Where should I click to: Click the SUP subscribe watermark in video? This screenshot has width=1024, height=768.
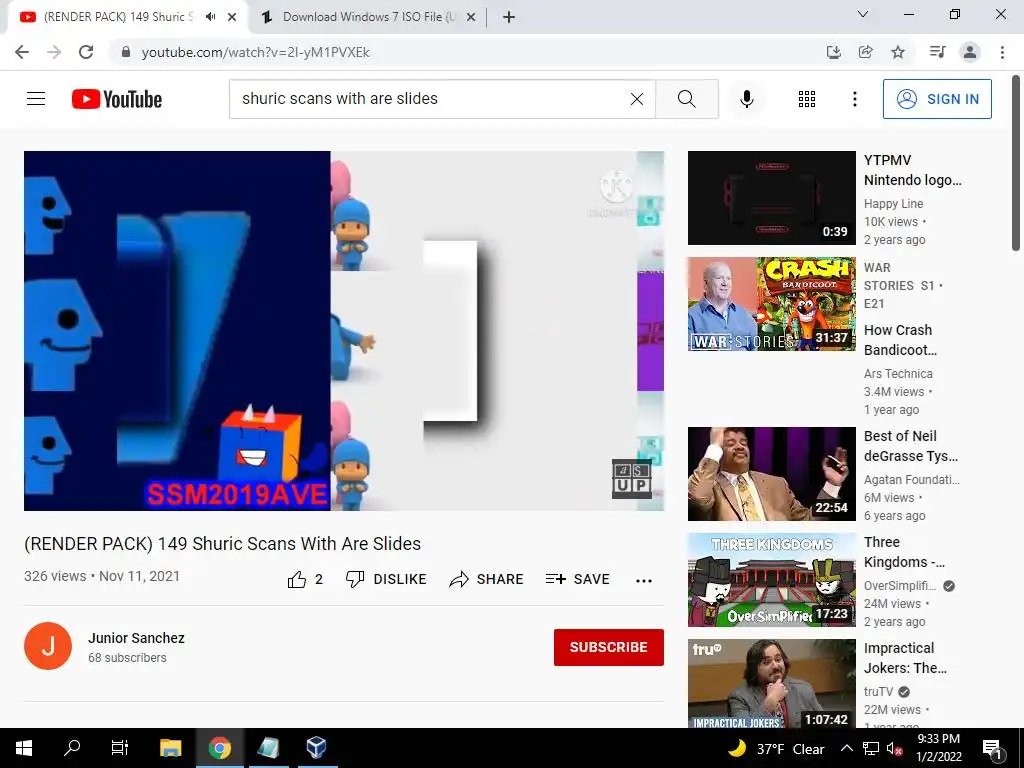[x=632, y=479]
